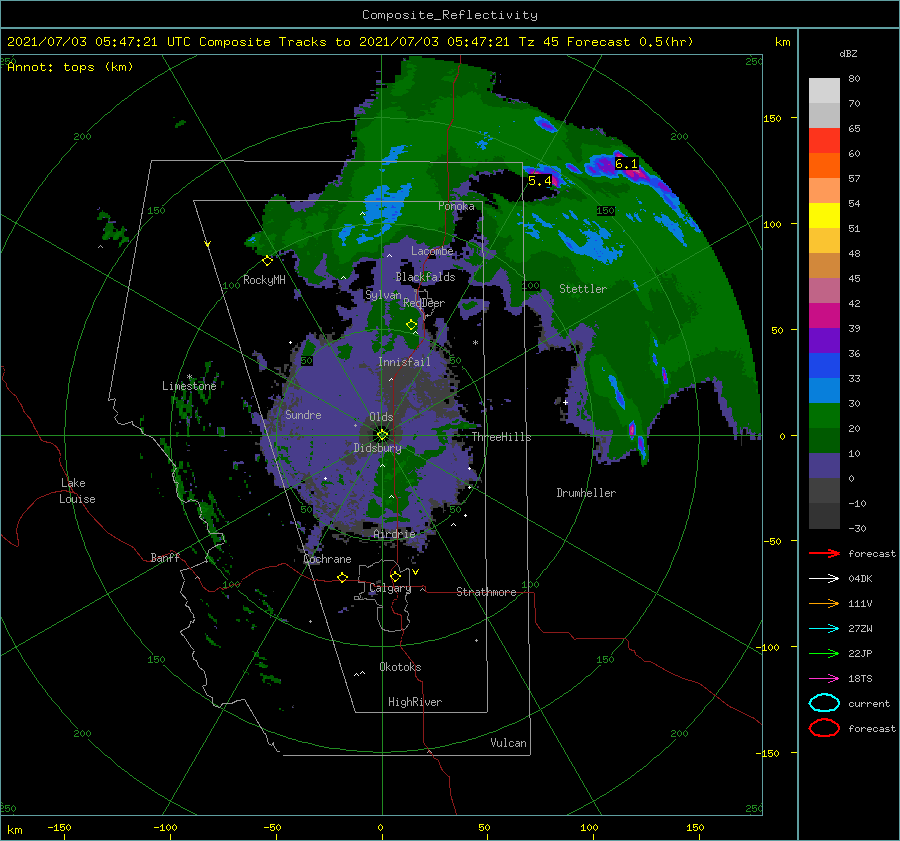Click the 04DK legend text
Viewport: 900px width, 841px height.
point(860,578)
